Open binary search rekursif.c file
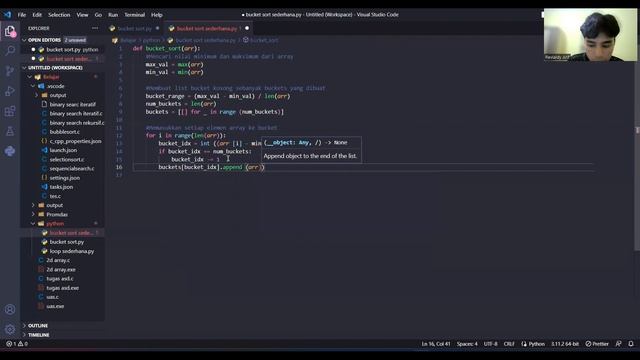The width and height of the screenshot is (640, 360). [x=76, y=123]
